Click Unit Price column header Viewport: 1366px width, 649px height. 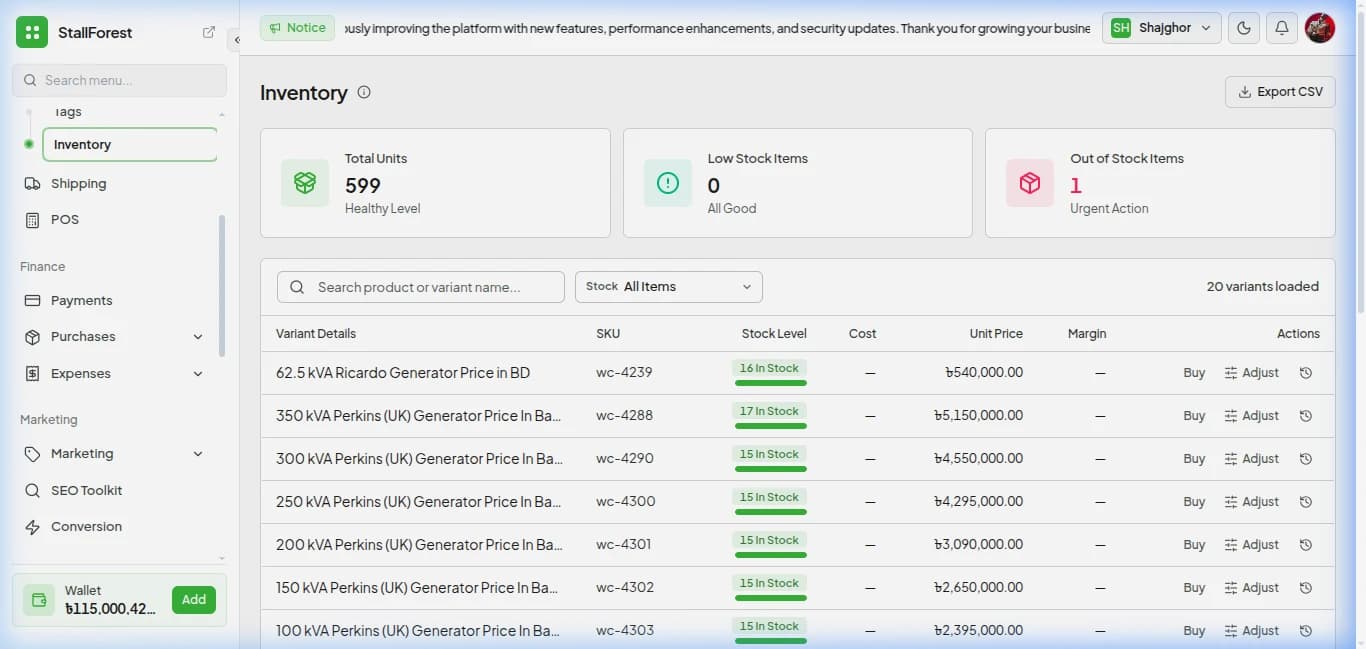click(x=996, y=334)
